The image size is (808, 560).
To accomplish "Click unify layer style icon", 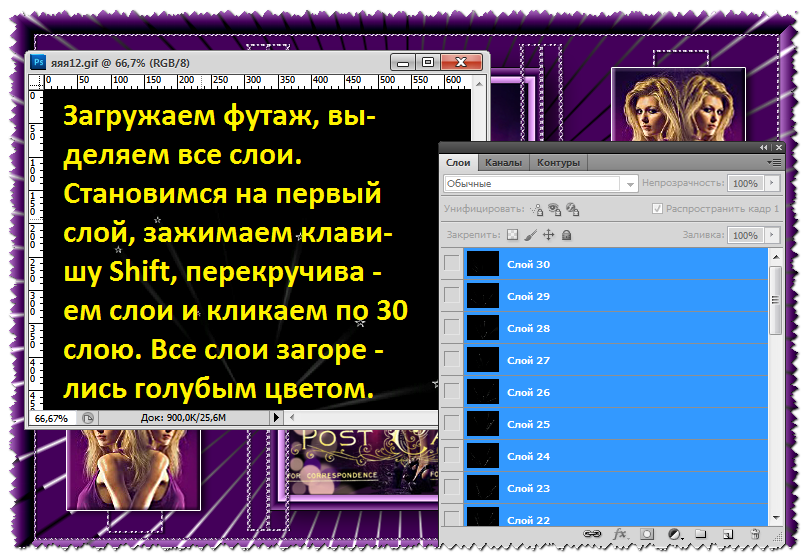I will tap(573, 209).
